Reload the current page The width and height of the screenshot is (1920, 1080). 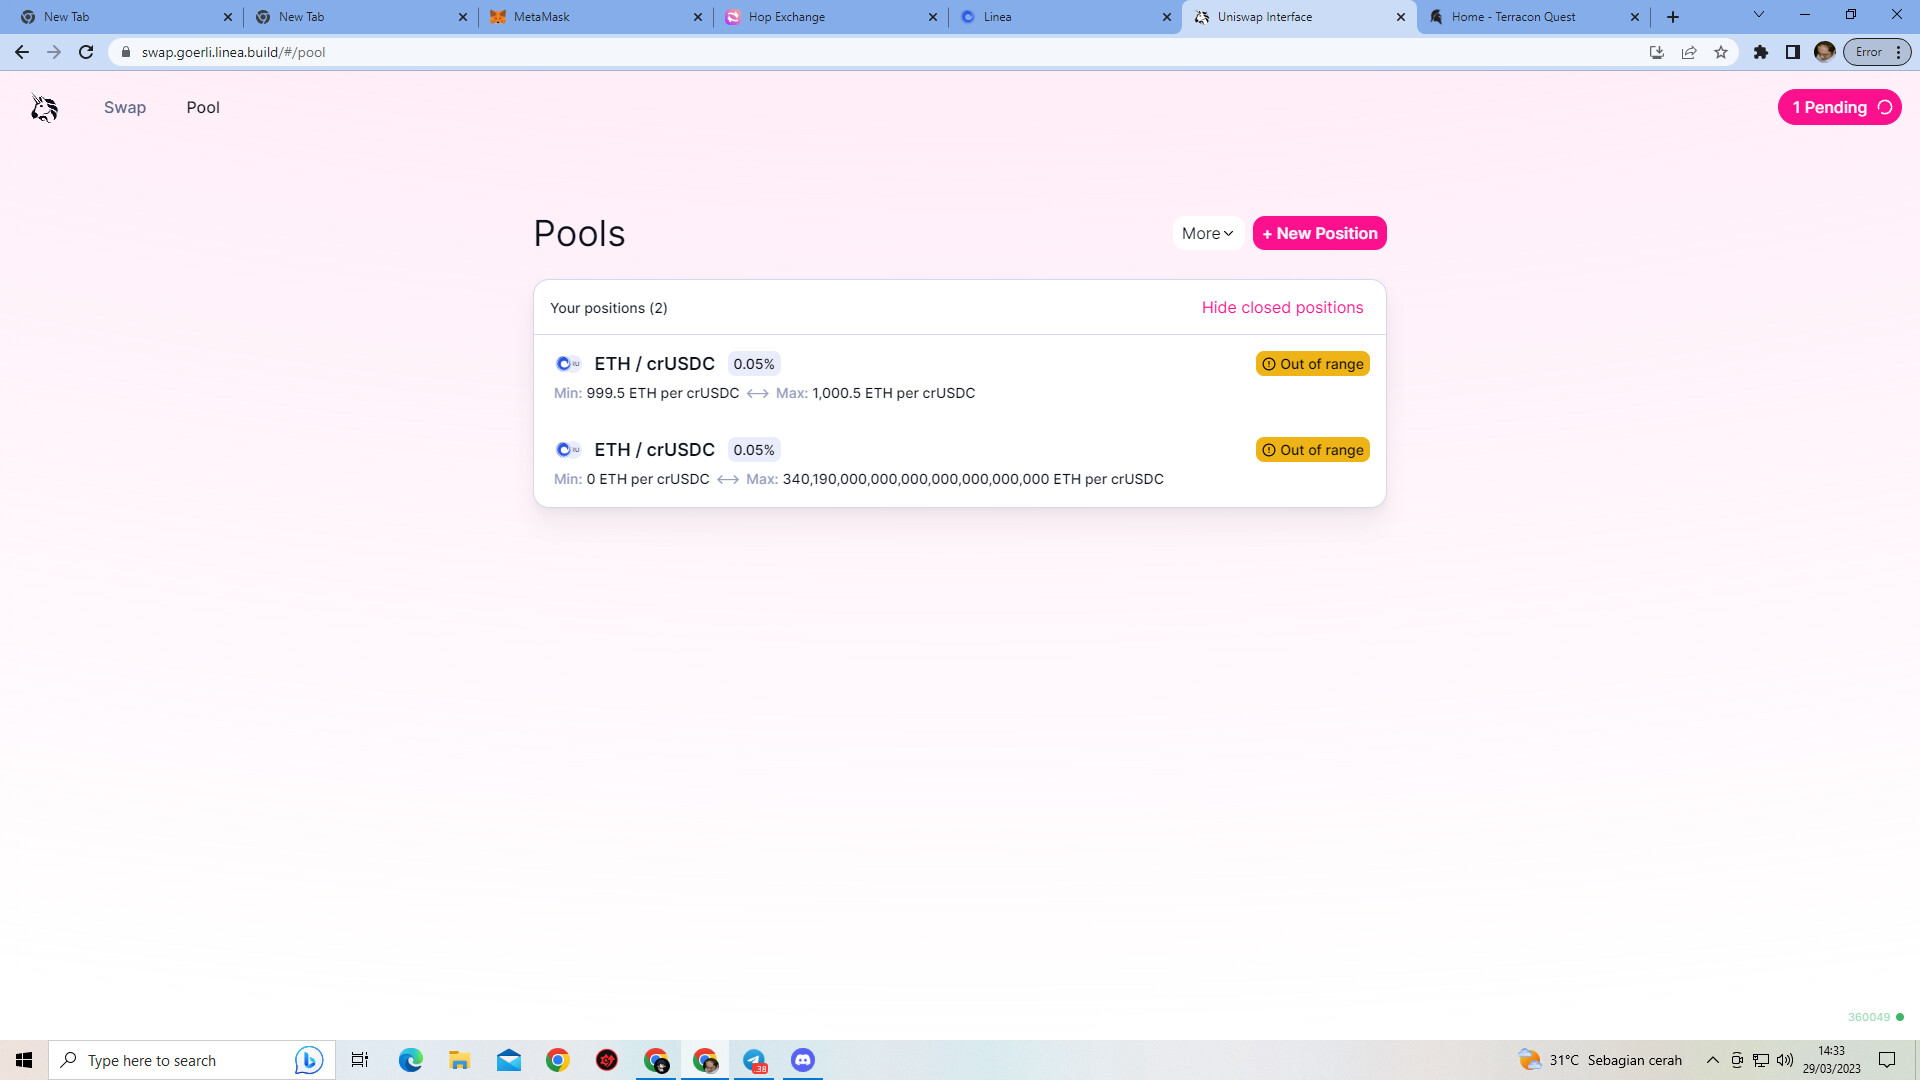point(86,52)
